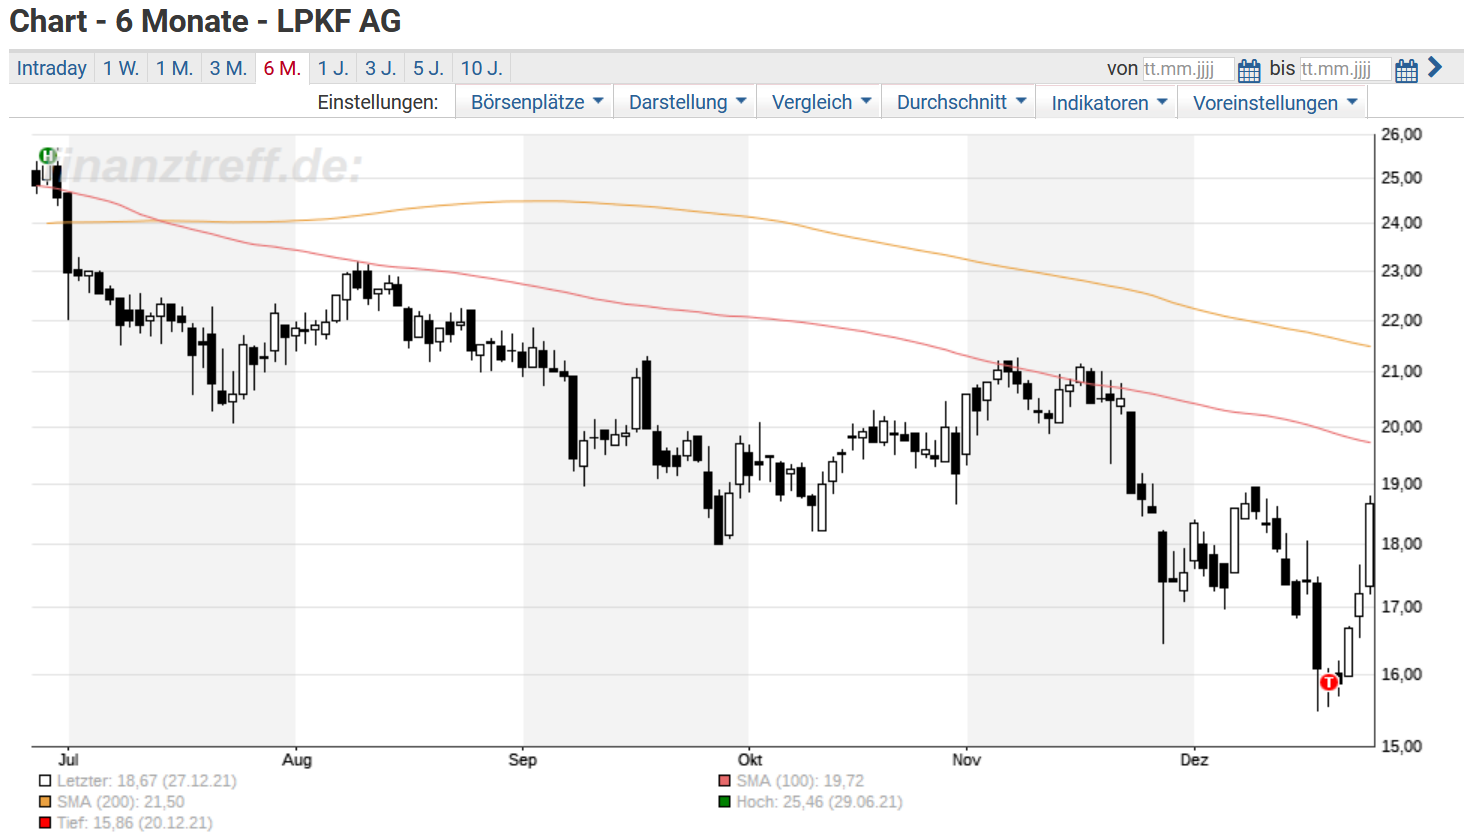Viewport: 1467px width, 839px height.
Task: Click the 26,00 price axis label
Action: point(1401,135)
